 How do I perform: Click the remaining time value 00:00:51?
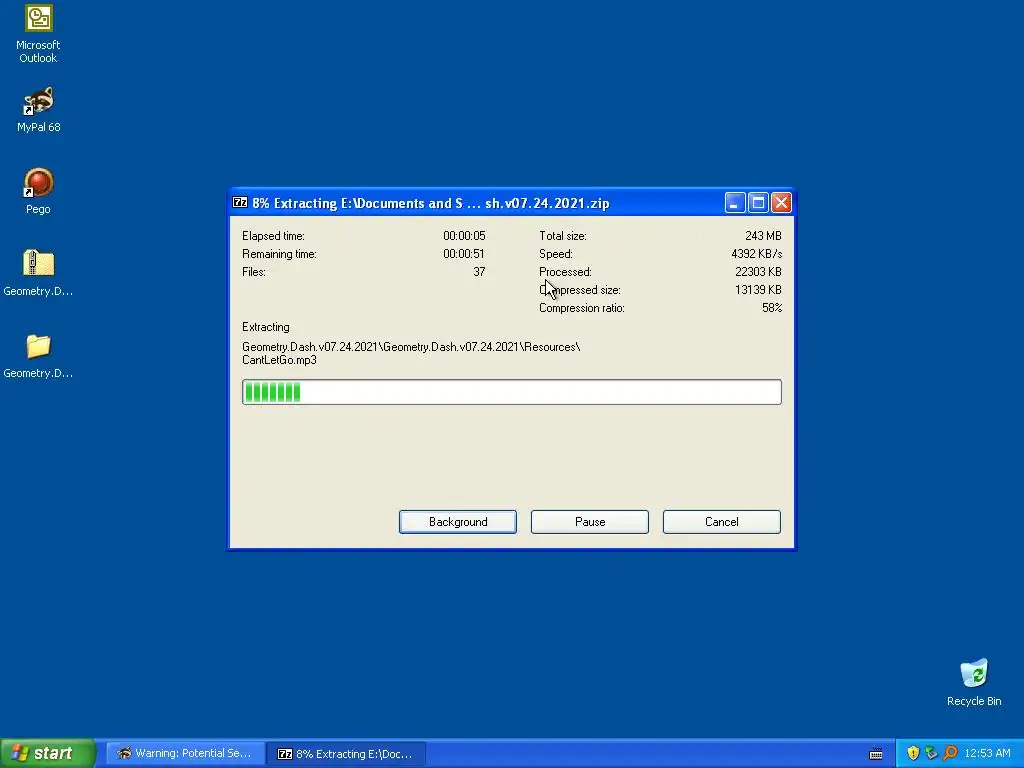tap(464, 253)
